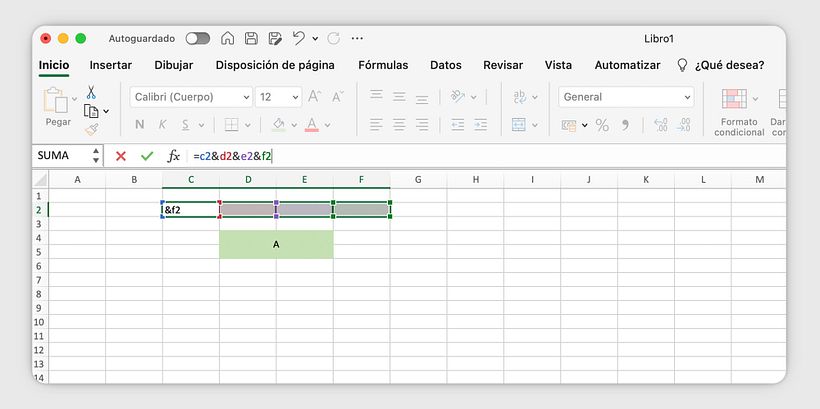This screenshot has height=409, width=820.
Task: Expand the copy options arrow
Action: pos(106,111)
